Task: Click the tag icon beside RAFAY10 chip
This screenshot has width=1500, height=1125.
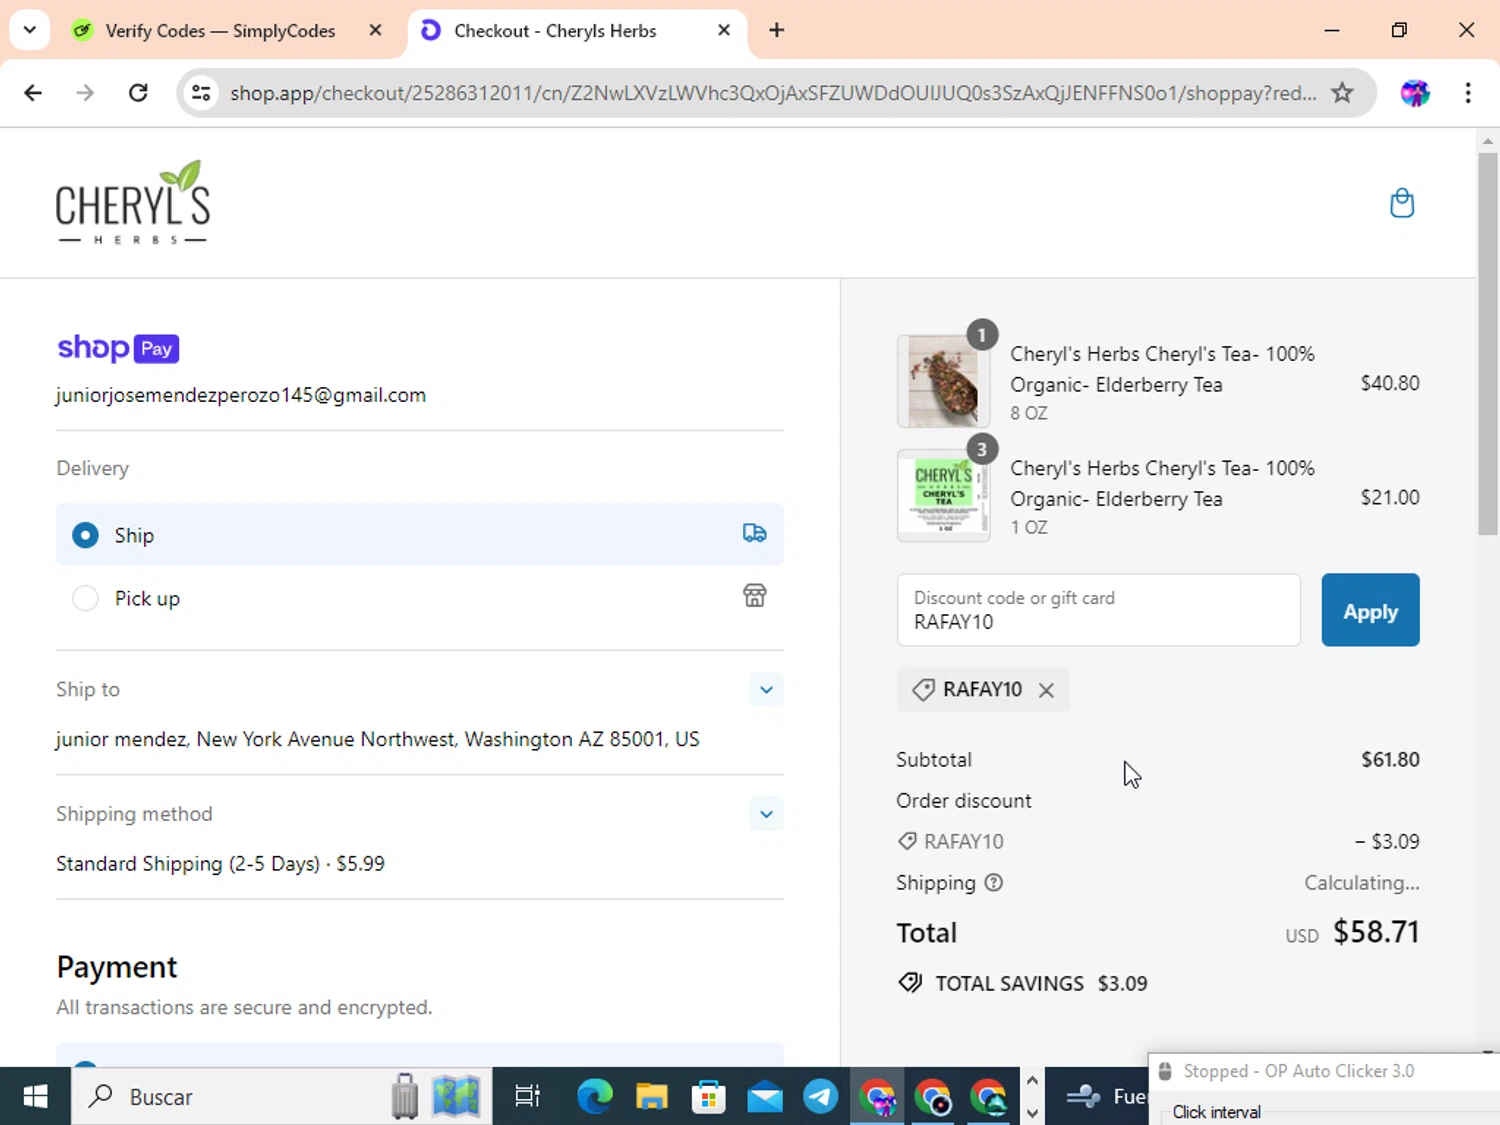Action: [923, 690]
